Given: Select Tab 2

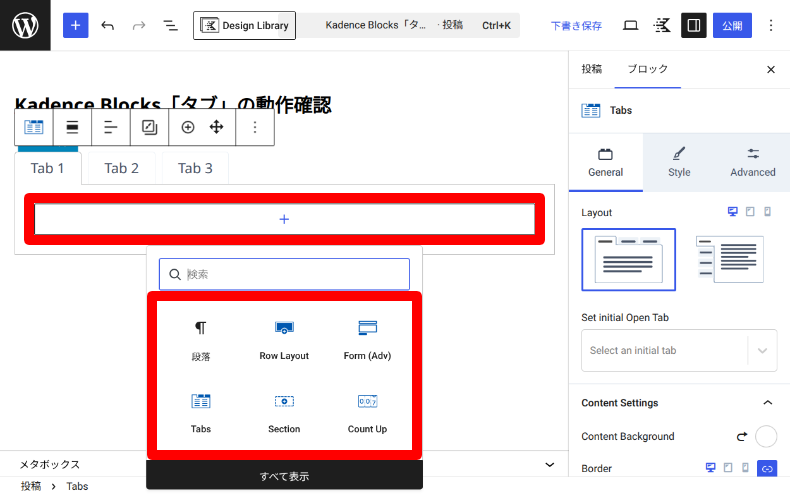Looking at the screenshot, I should click(121, 168).
